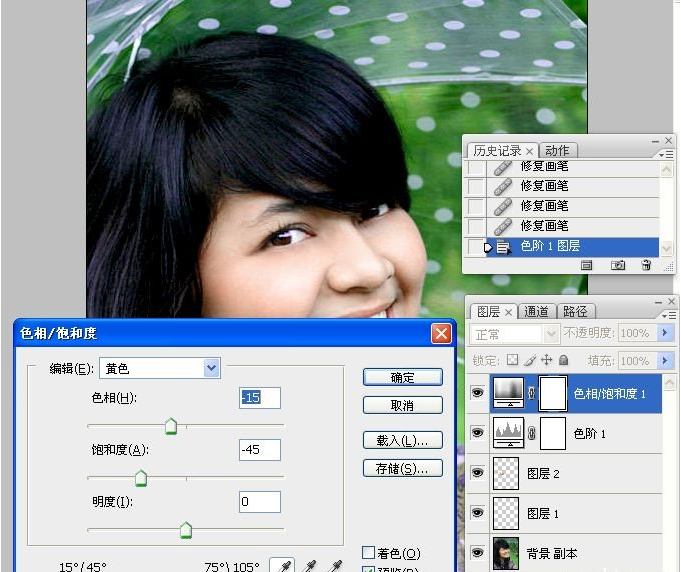Image resolution: width=681 pixels, height=572 pixels.
Task: Click the 饱和度 value field showing -45
Action: [260, 450]
